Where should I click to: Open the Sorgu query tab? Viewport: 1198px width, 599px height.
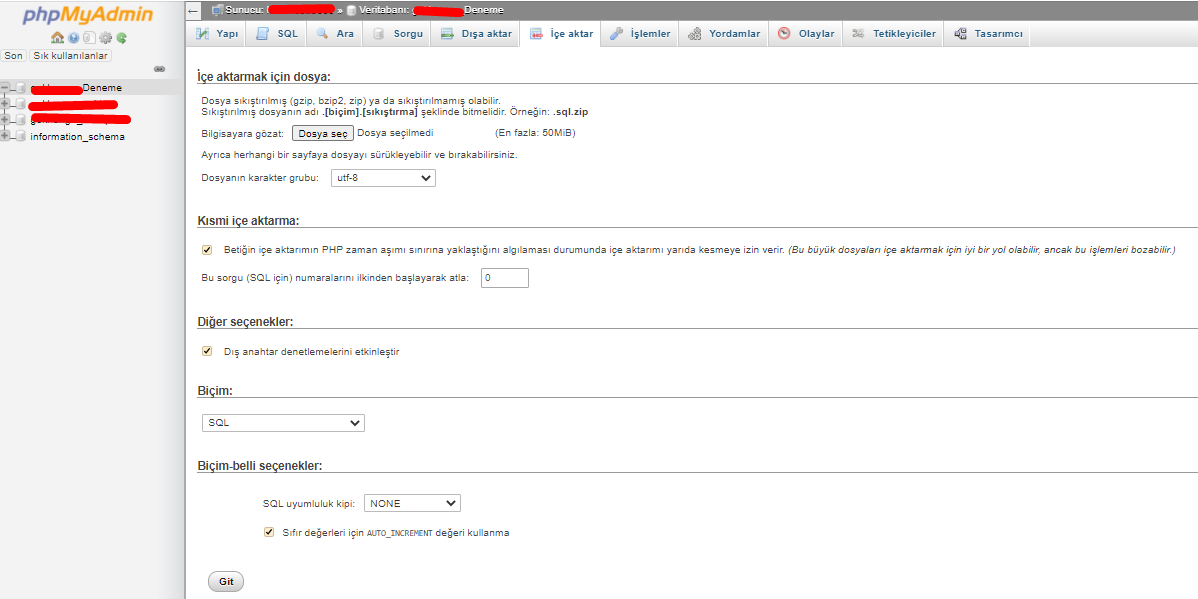point(397,34)
